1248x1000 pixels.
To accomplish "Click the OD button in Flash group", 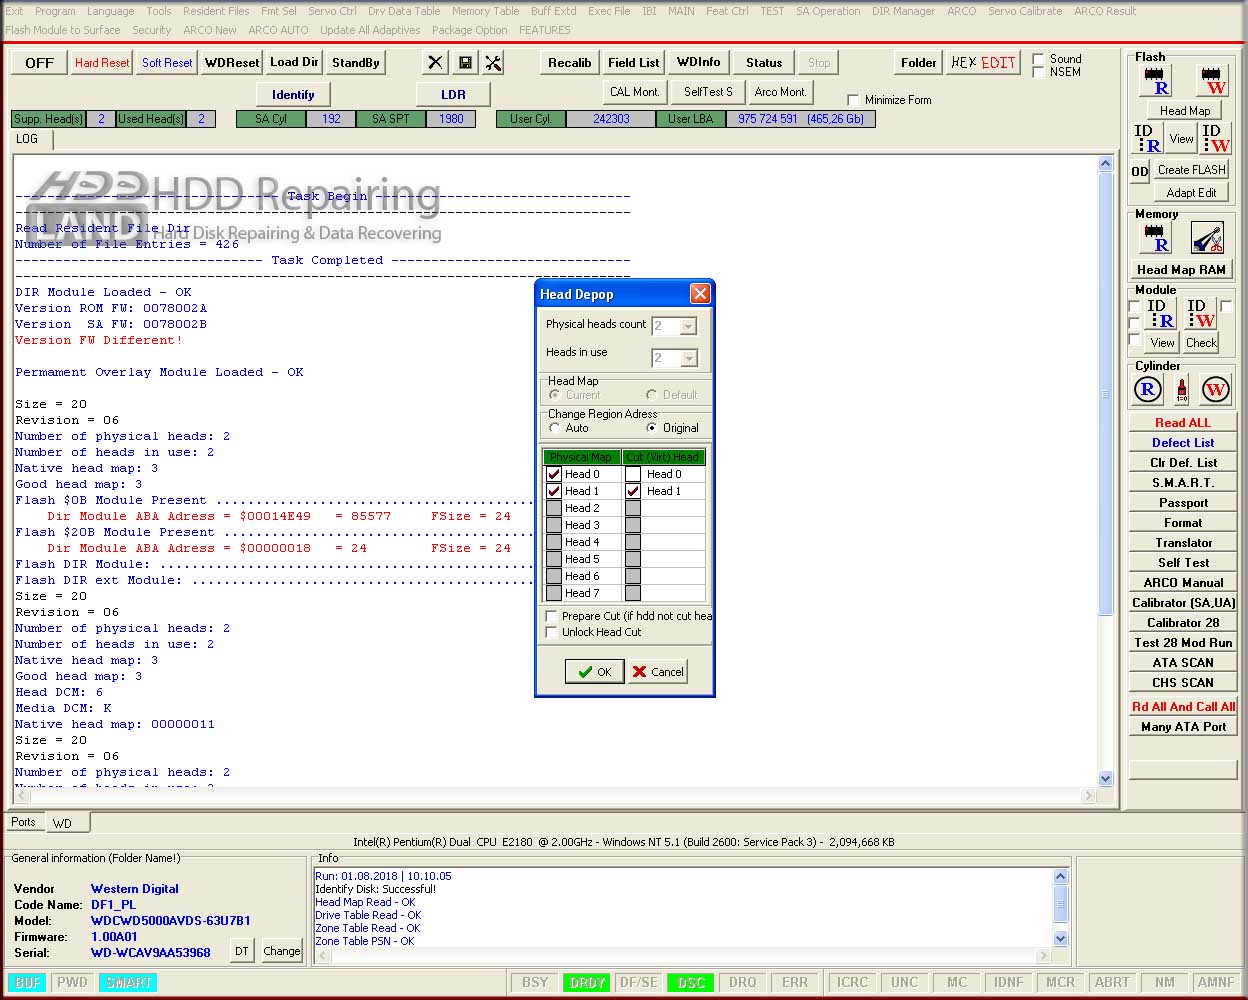I will pyautogui.click(x=1139, y=171).
